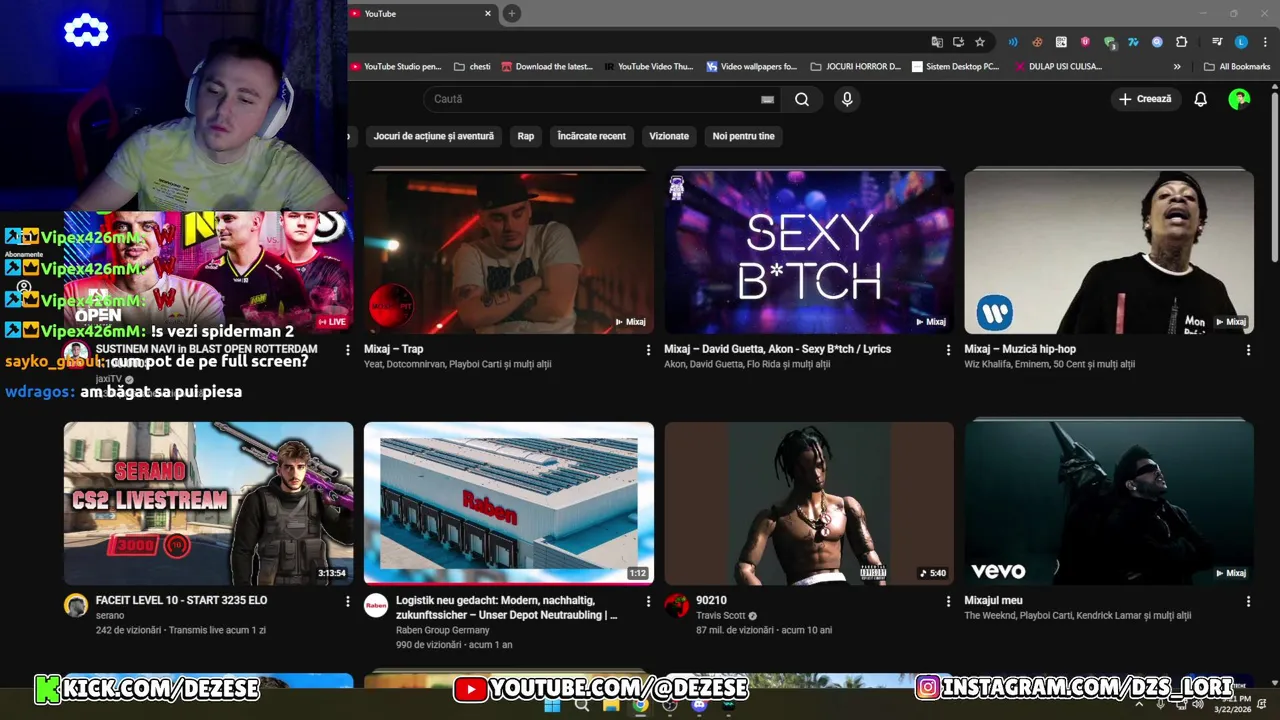This screenshot has width=1280, height=720.
Task: Open options menu for Mixajul meu
Action: tap(1248, 601)
